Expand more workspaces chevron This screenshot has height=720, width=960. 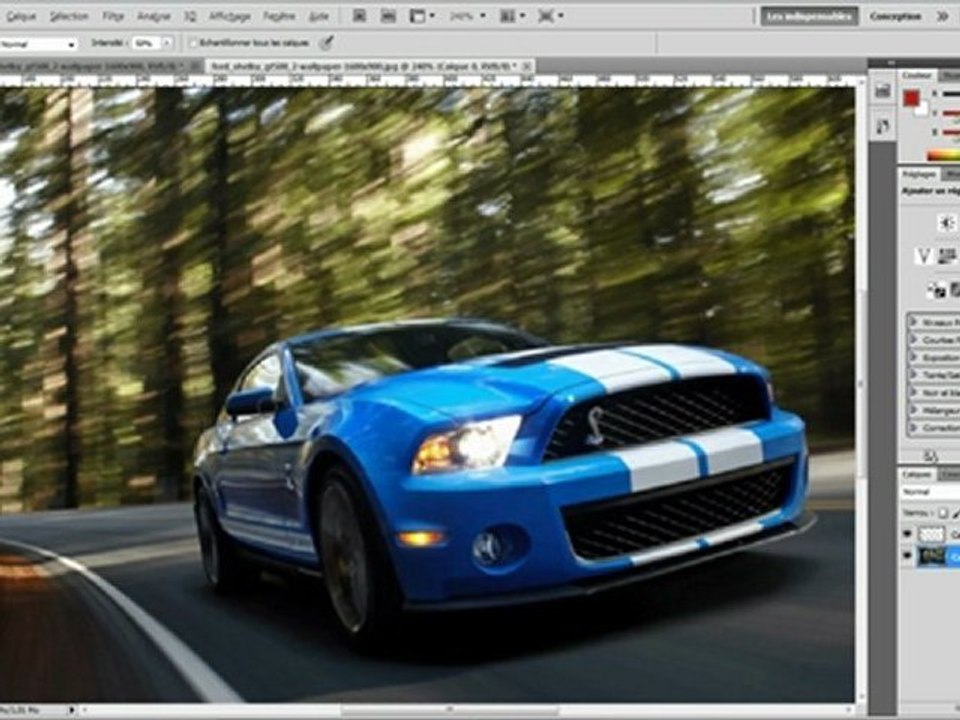[943, 17]
